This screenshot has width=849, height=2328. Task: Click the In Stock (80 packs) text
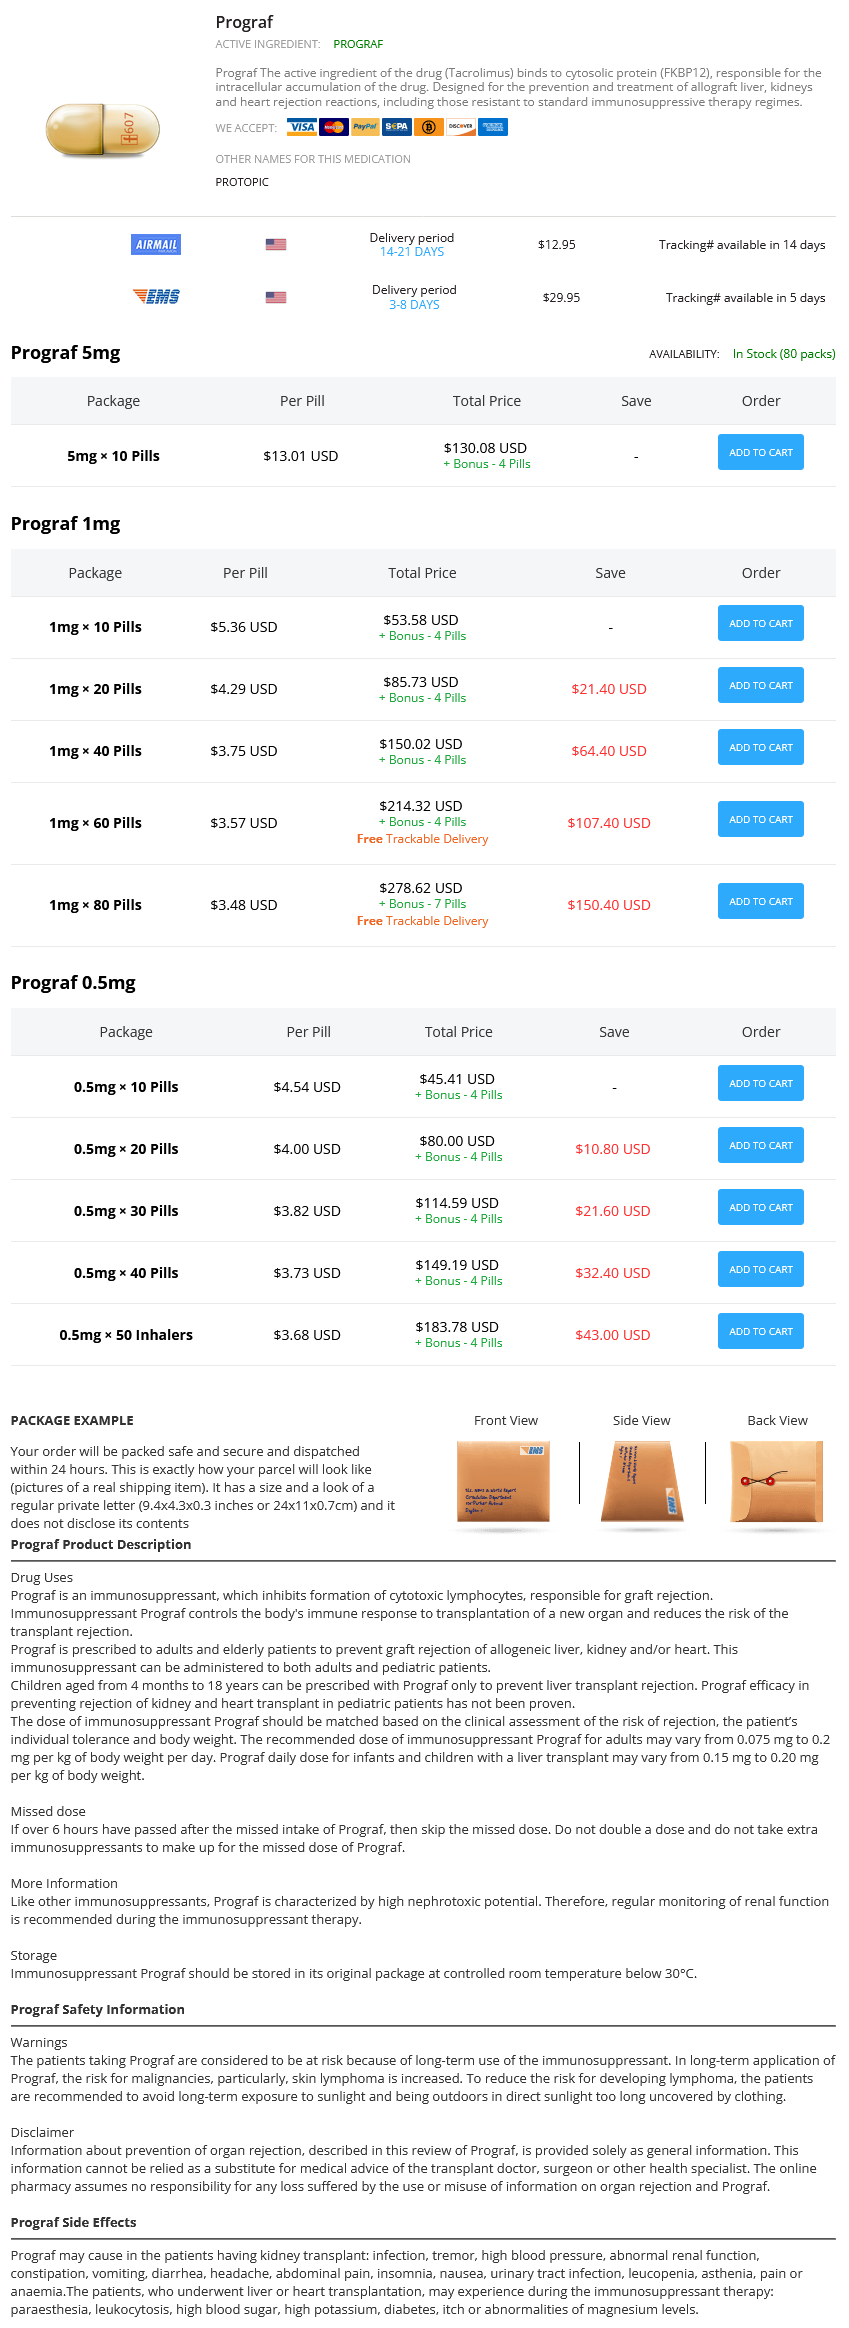[x=784, y=354]
